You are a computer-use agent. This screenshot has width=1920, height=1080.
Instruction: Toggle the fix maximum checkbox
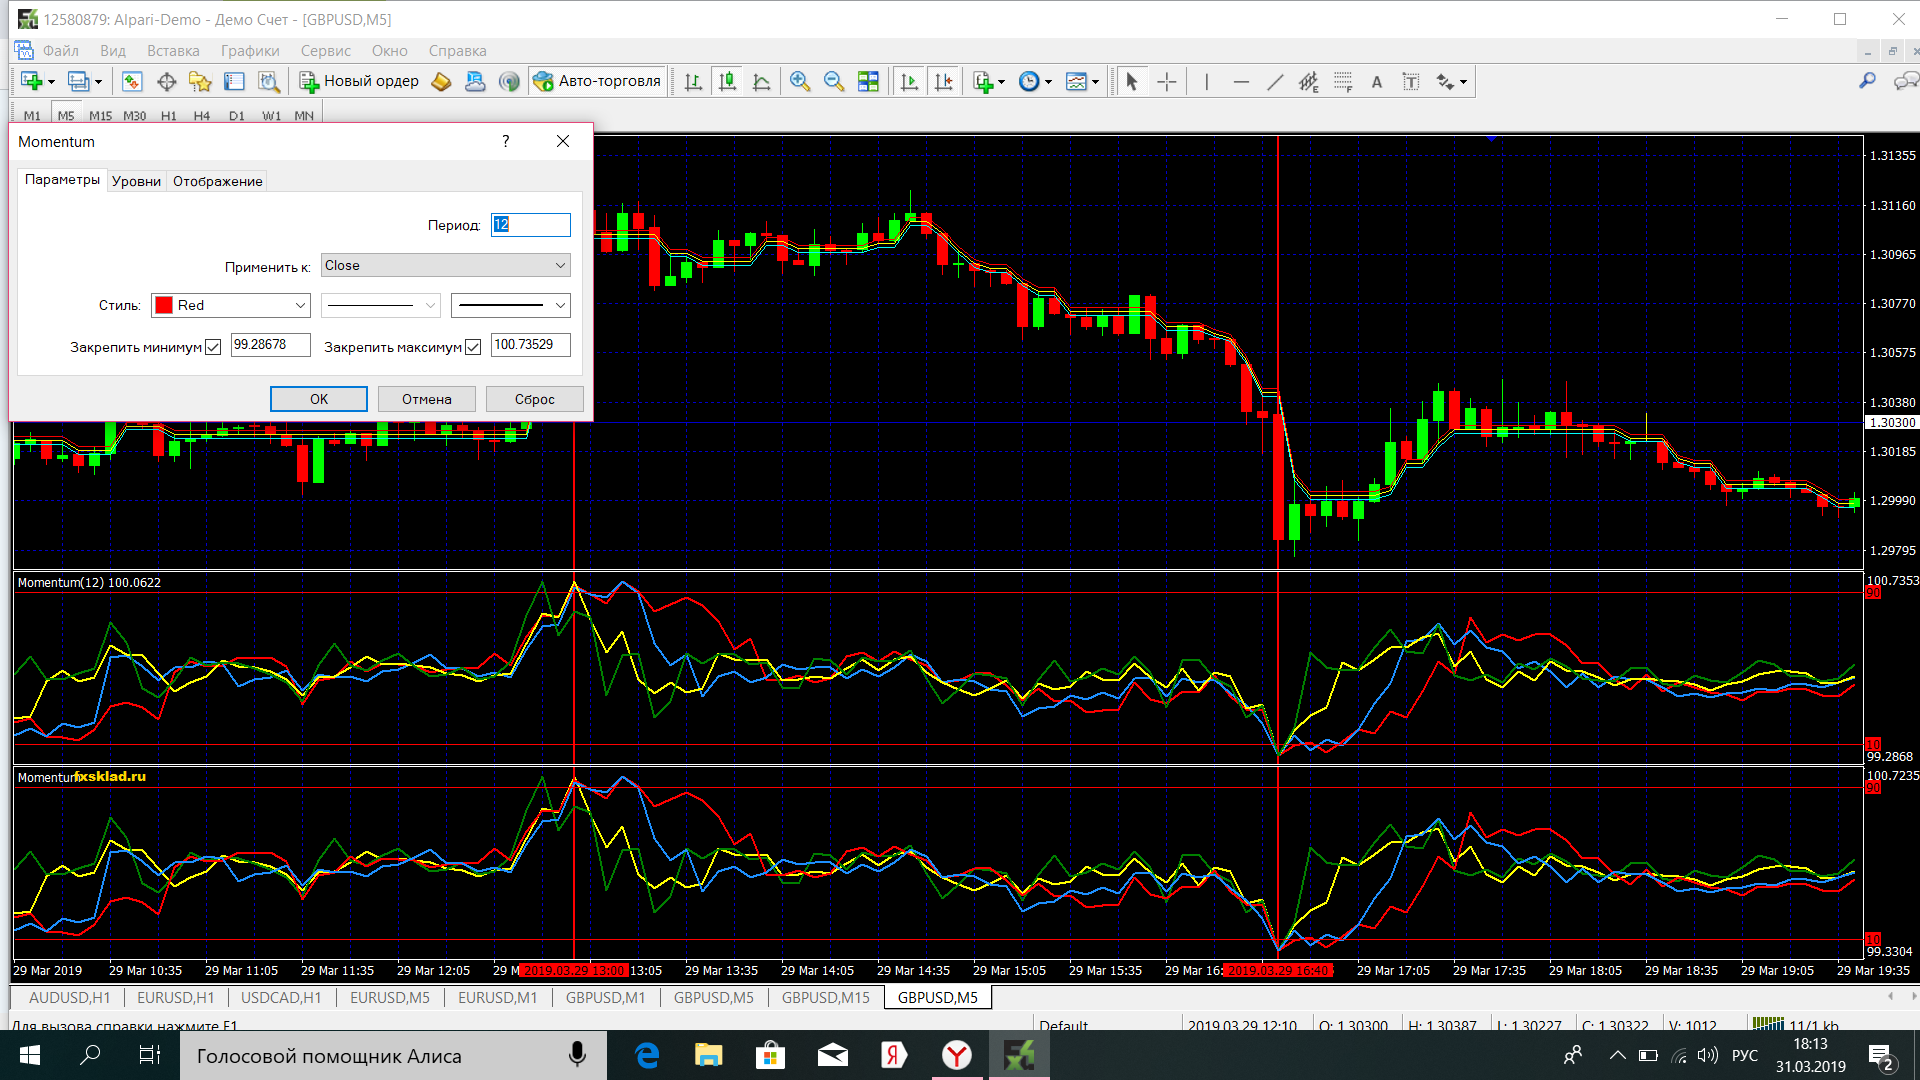tap(473, 348)
